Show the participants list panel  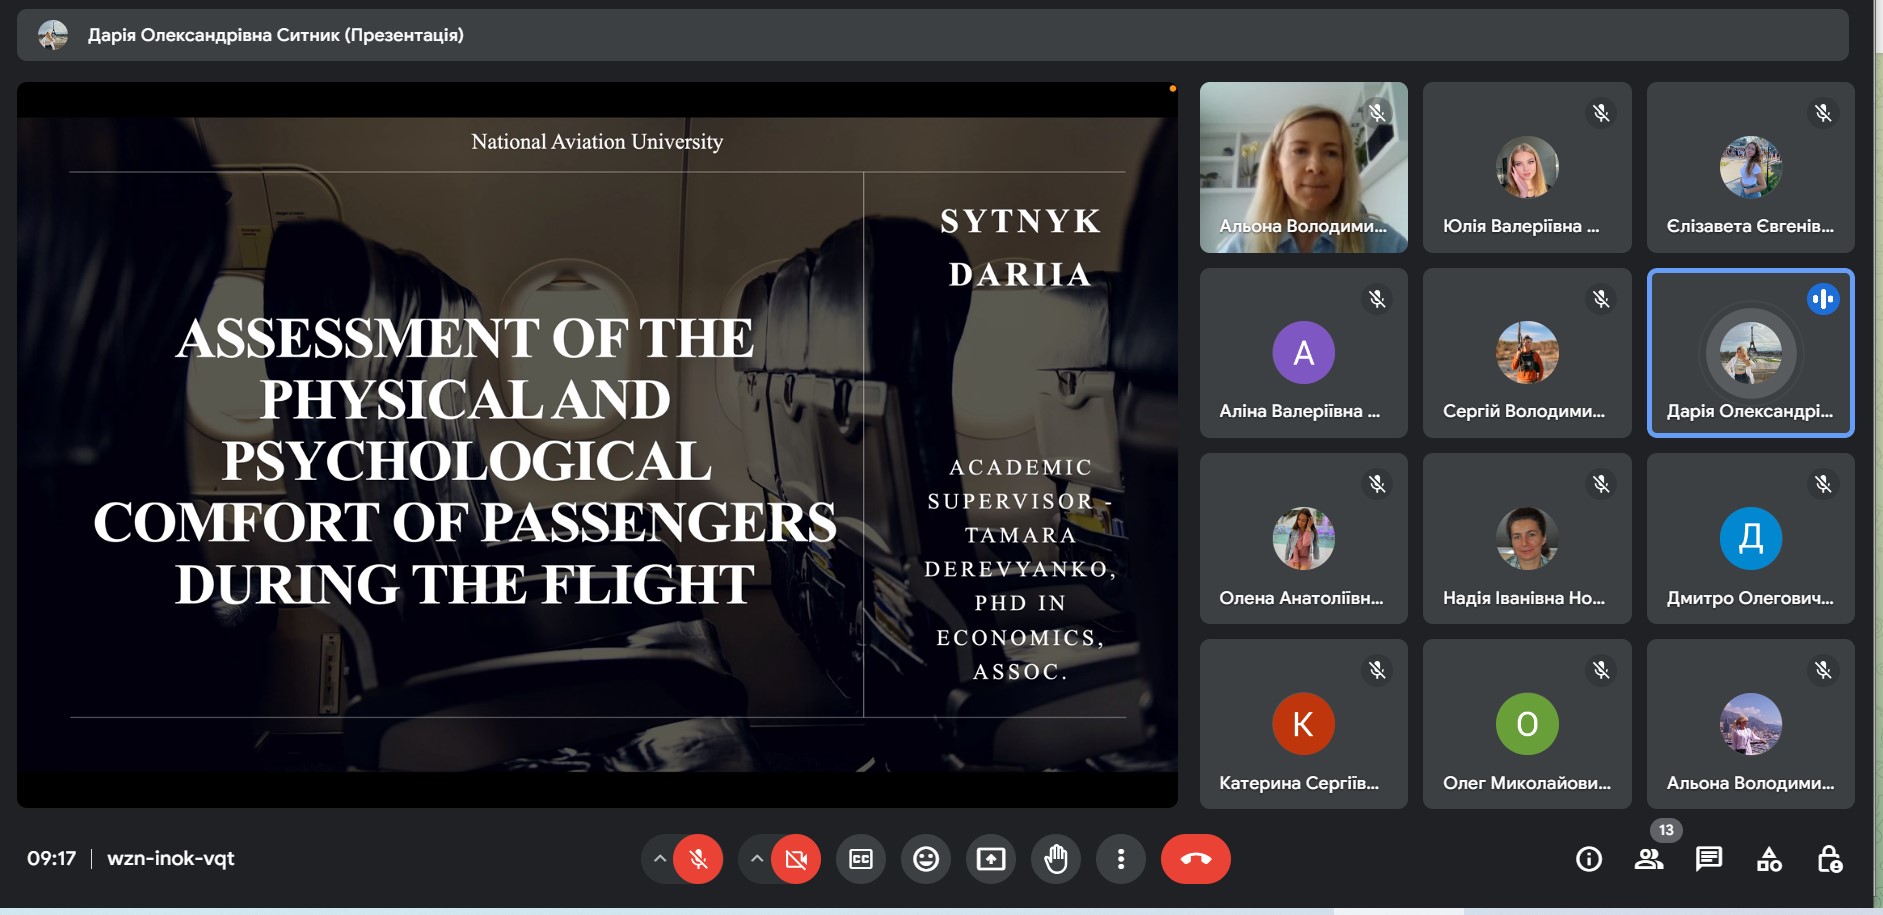pos(1648,859)
